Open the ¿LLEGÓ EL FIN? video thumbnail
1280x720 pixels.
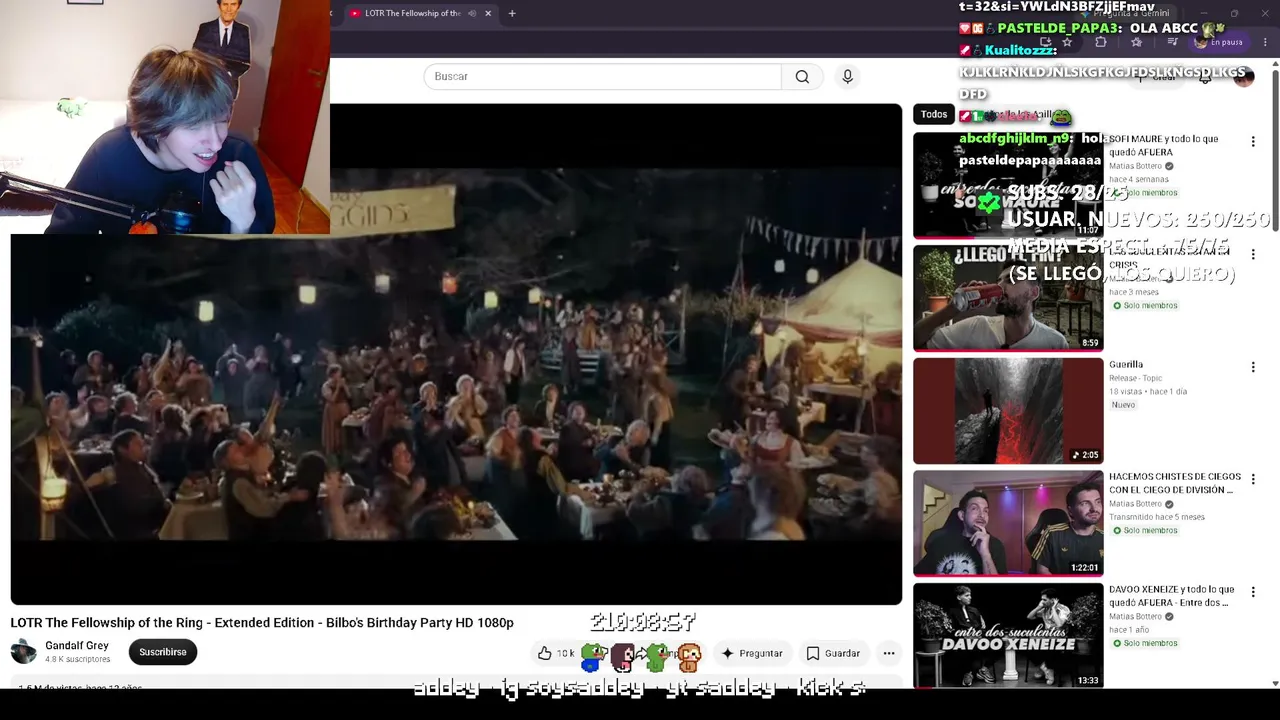click(x=1008, y=298)
